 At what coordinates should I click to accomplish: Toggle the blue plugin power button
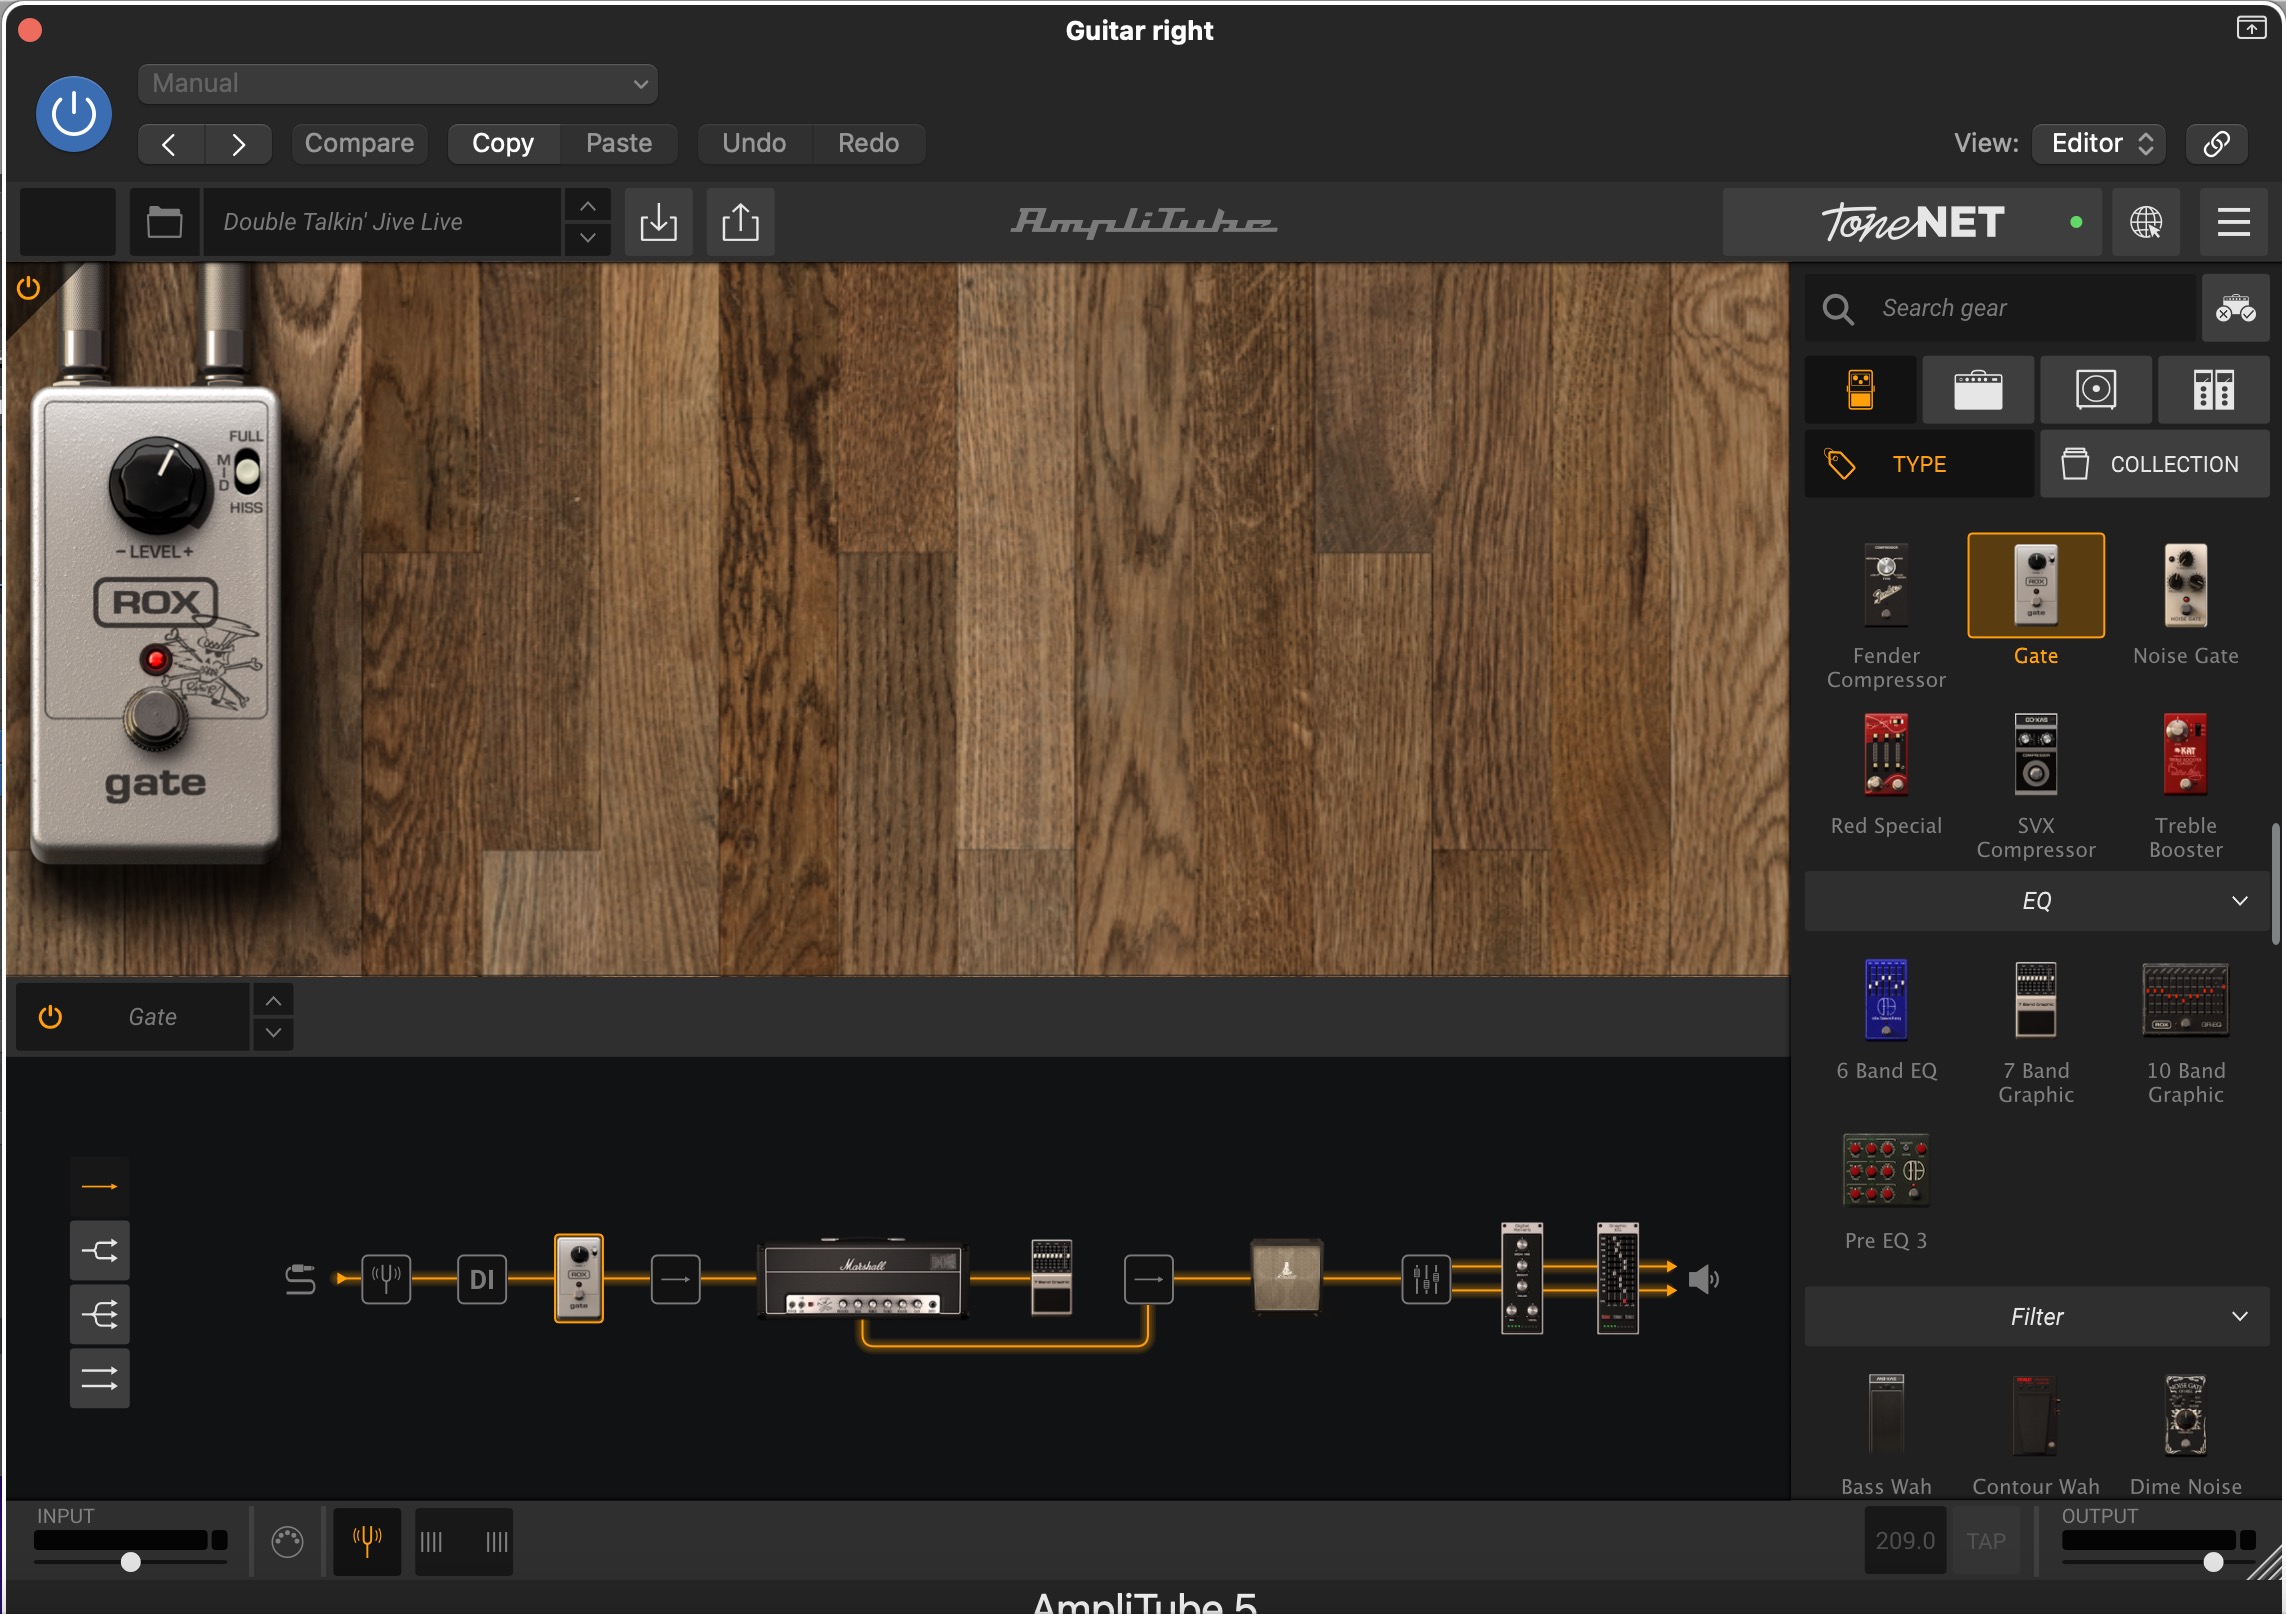74,114
